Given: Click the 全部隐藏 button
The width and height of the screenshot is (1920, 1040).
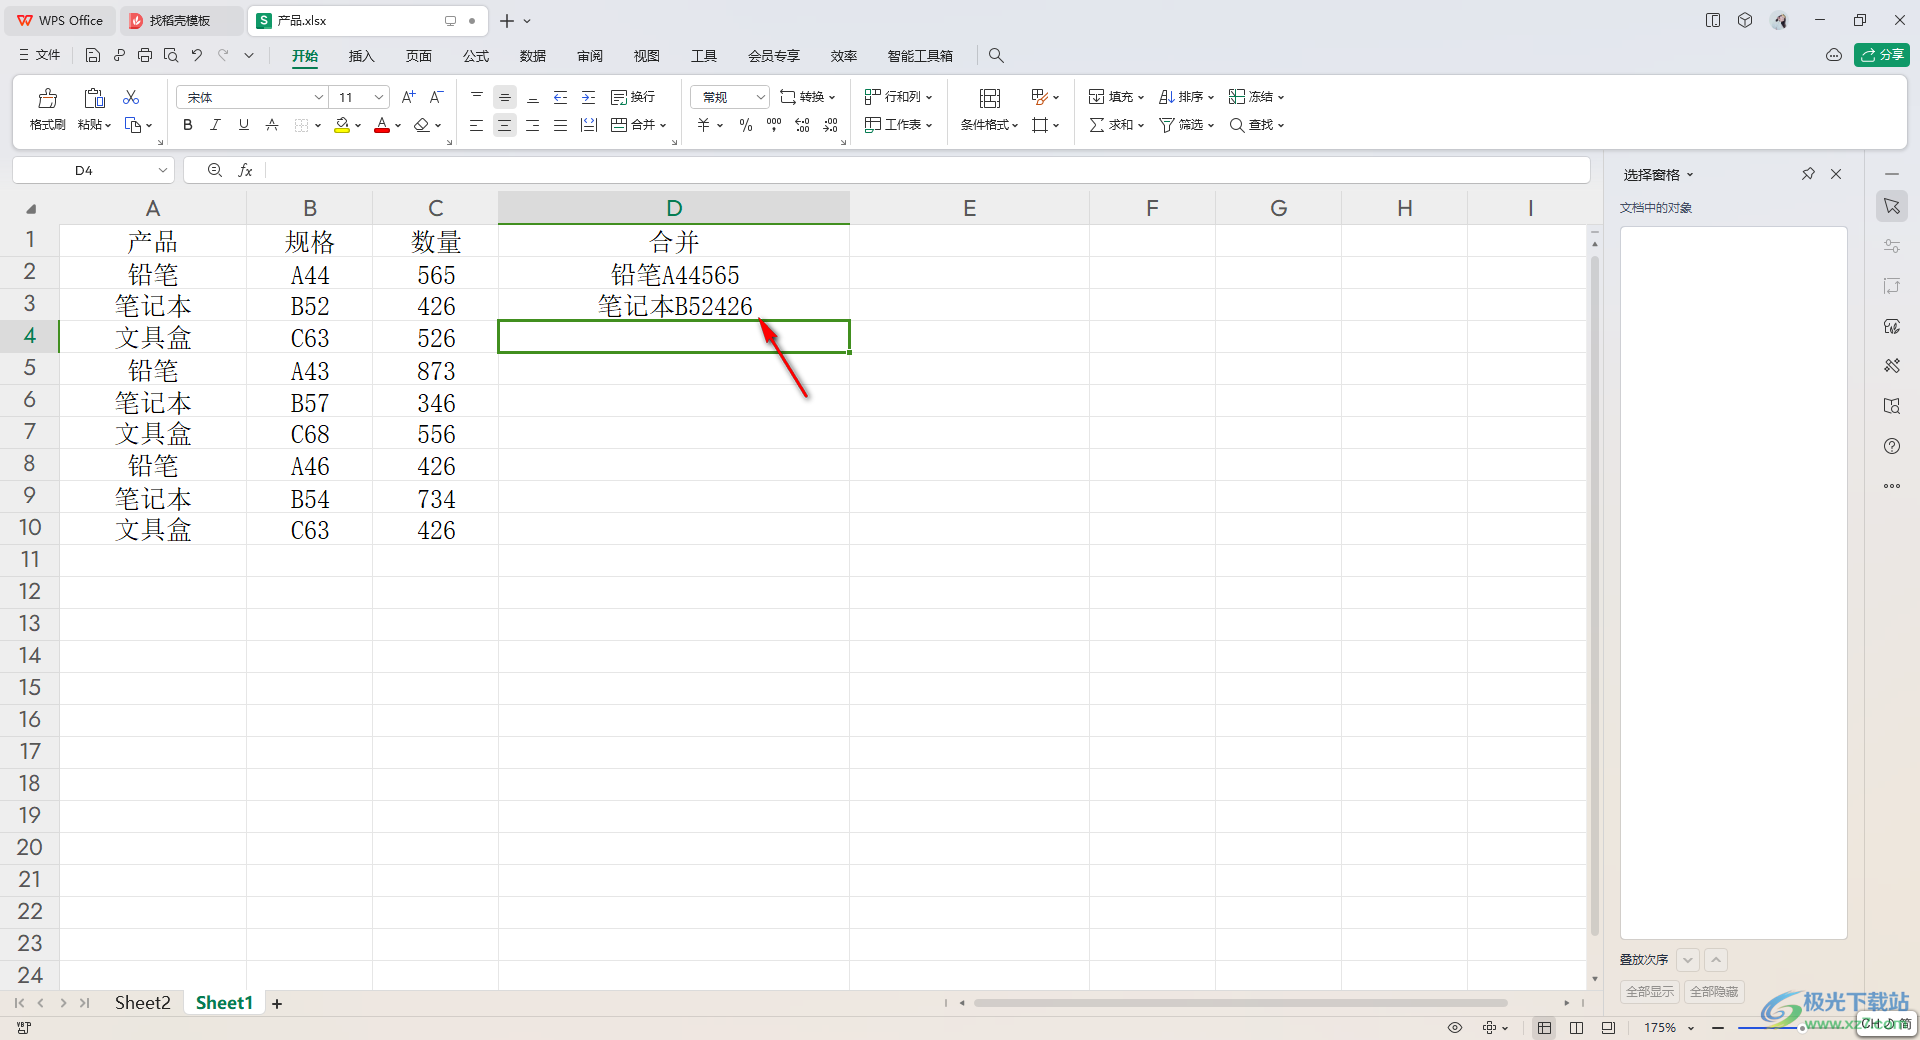Looking at the screenshot, I should (x=1714, y=992).
